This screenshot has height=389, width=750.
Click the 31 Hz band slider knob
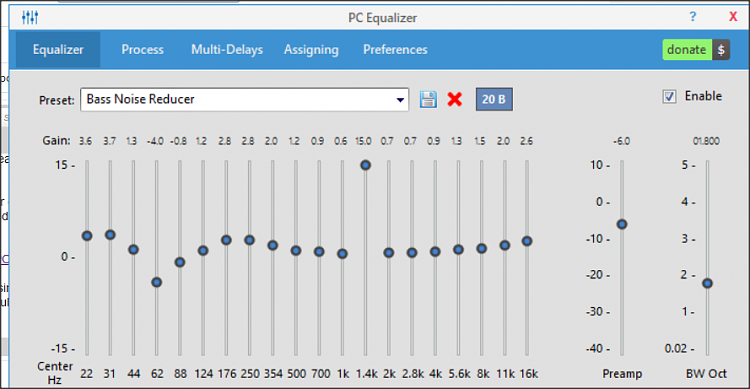point(110,235)
